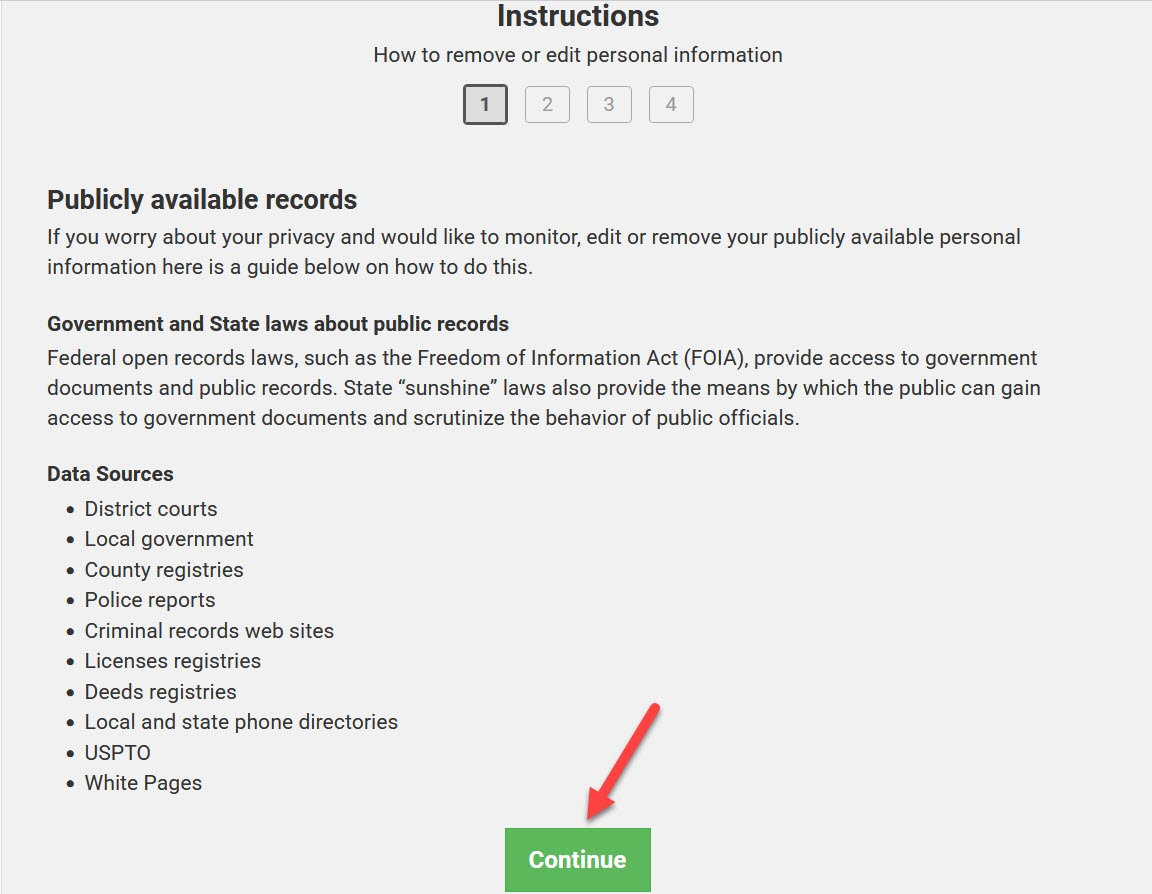1152x894 pixels.
Task: Jump to step 3 indicator
Action: click(x=609, y=104)
